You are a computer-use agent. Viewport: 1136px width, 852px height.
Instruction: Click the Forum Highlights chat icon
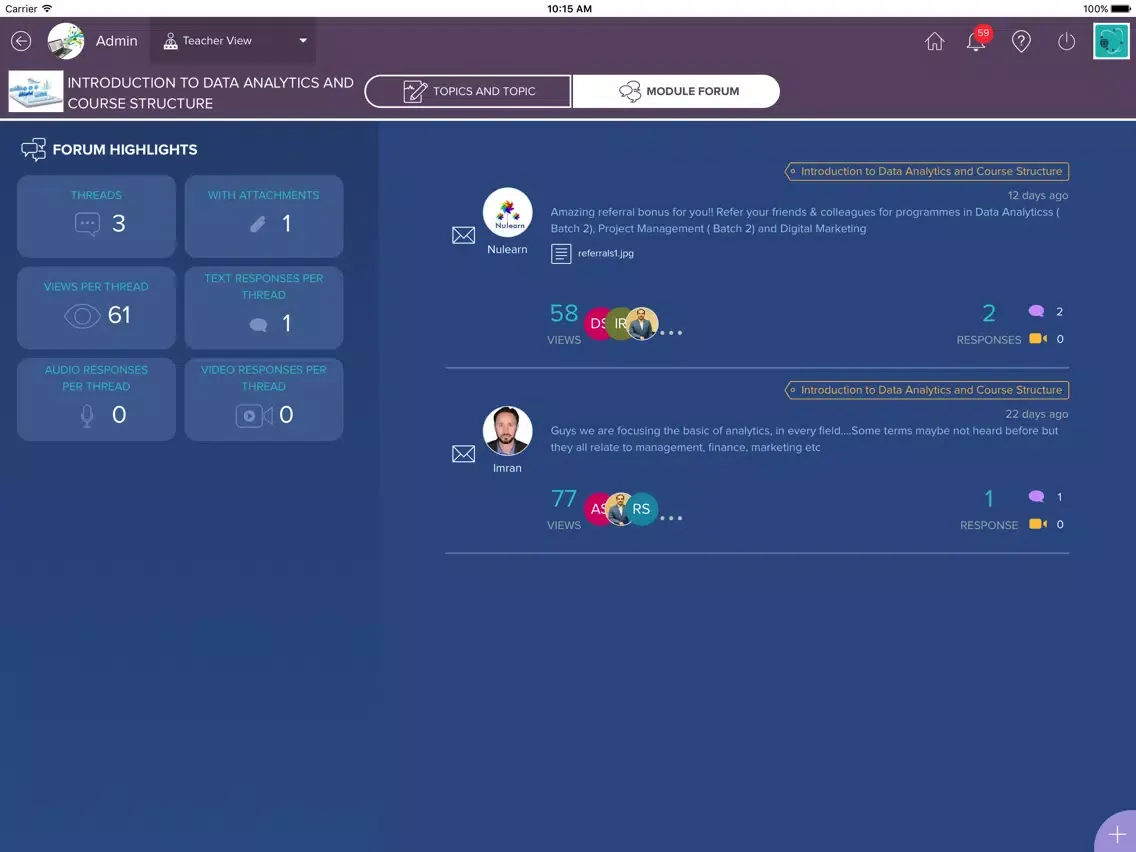(33, 149)
